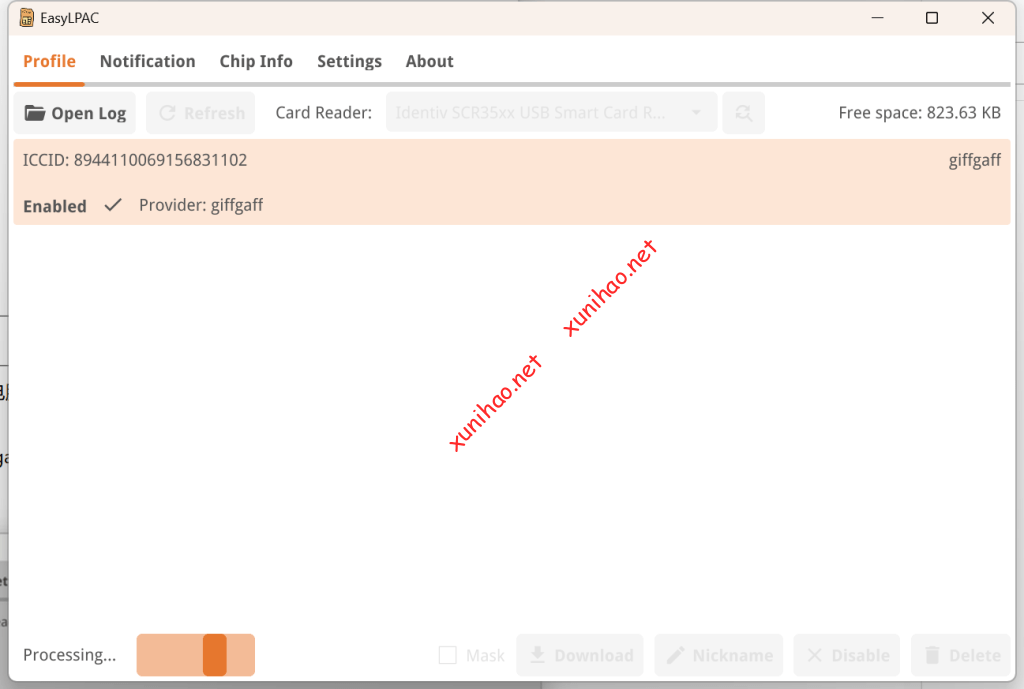Click the folder icon on Open Log
This screenshot has height=689, width=1024.
pos(35,113)
